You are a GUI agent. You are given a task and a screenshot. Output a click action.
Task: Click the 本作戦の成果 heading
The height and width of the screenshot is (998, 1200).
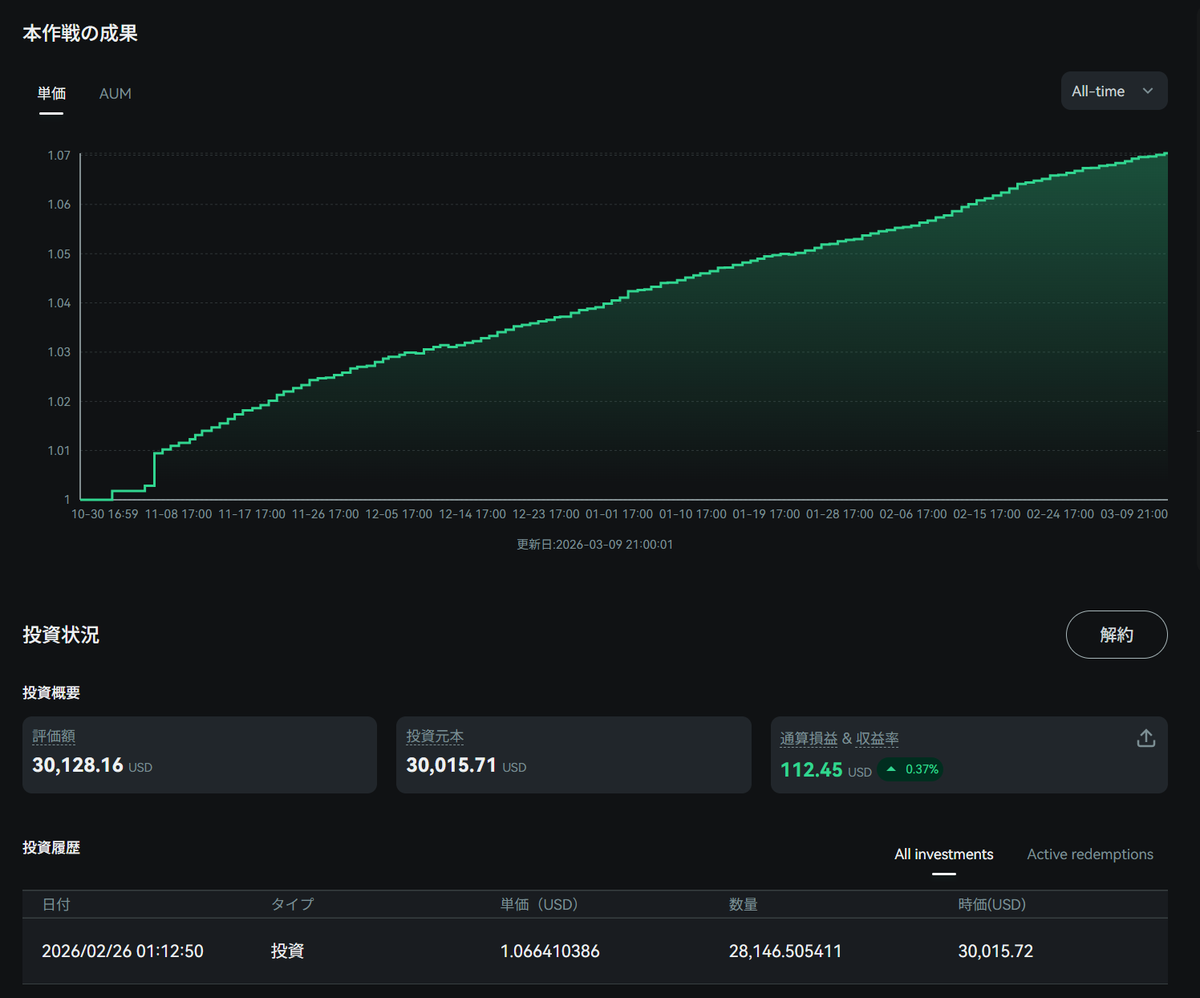tap(80, 33)
